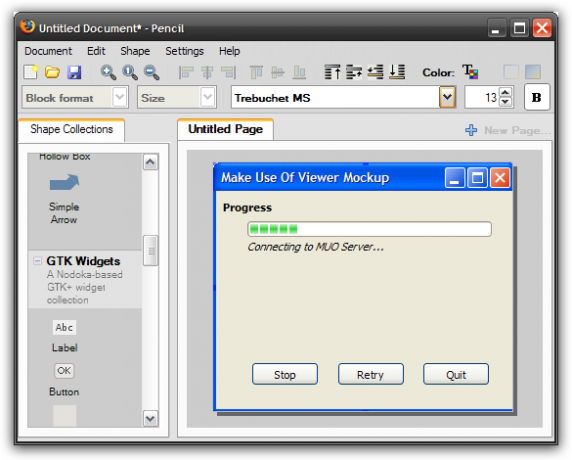Increase font size with the up stepper arrow
The width and height of the screenshot is (572, 460).
tap(505, 92)
